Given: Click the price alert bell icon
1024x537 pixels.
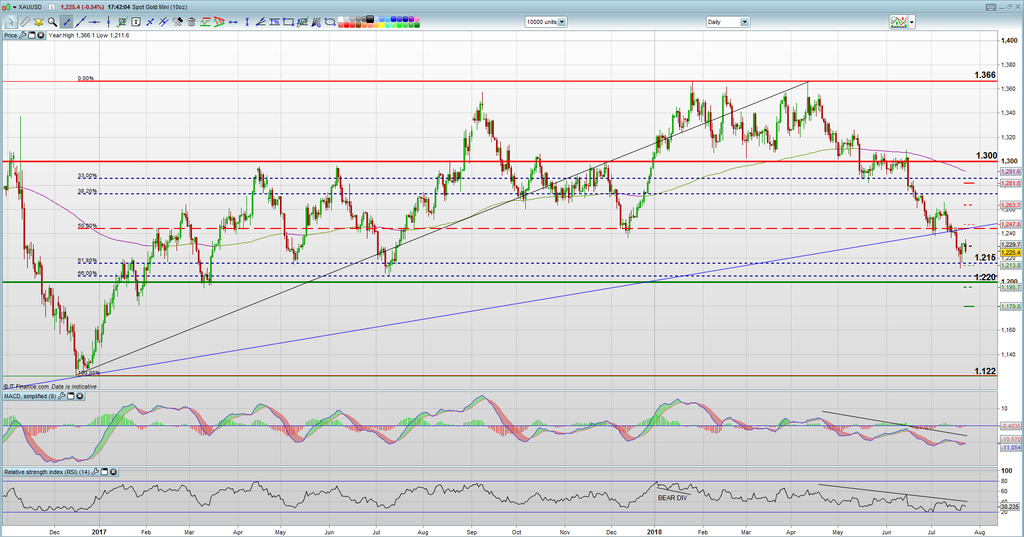Looking at the screenshot, I should (38, 21).
